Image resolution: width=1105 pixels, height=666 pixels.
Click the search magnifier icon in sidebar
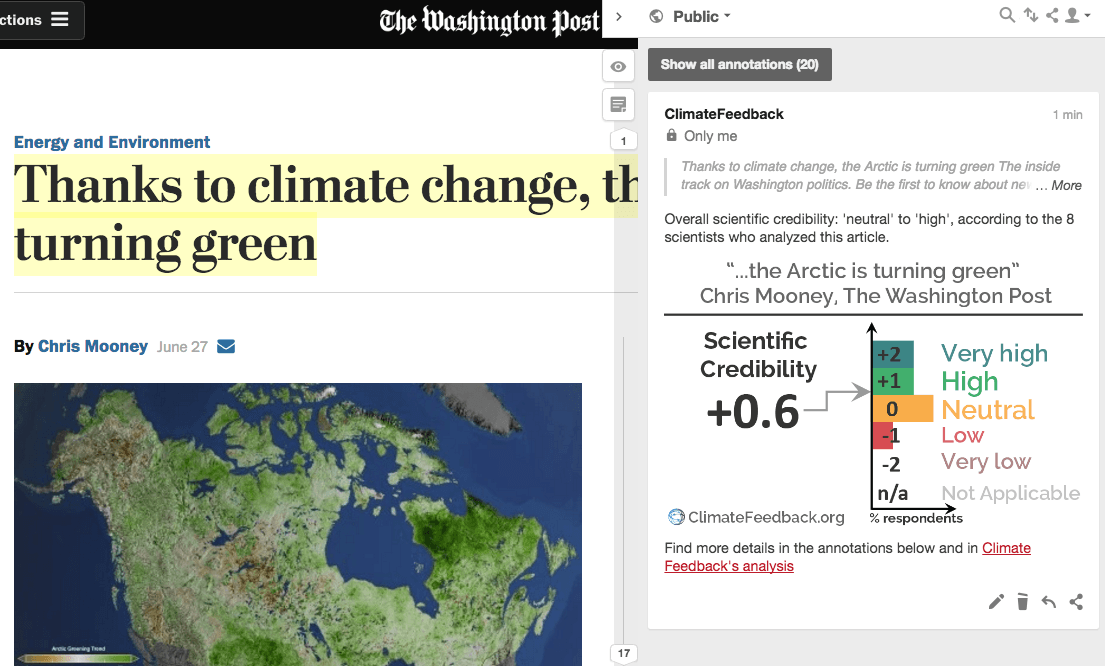coord(1007,15)
